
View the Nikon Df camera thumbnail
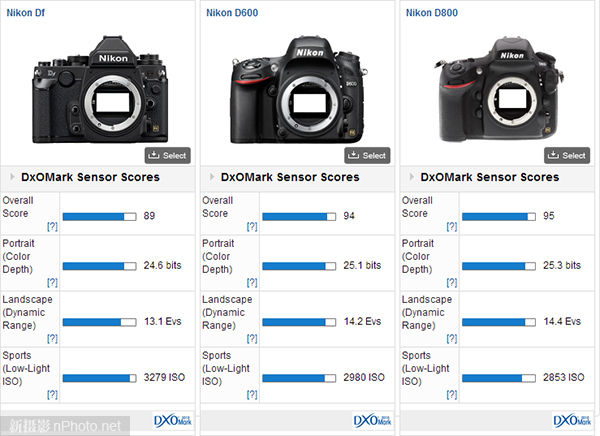tap(100, 90)
